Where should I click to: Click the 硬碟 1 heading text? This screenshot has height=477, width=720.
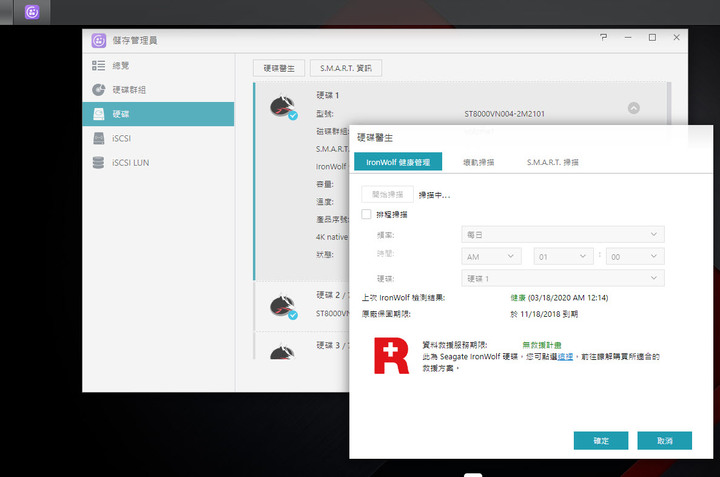tap(327, 95)
